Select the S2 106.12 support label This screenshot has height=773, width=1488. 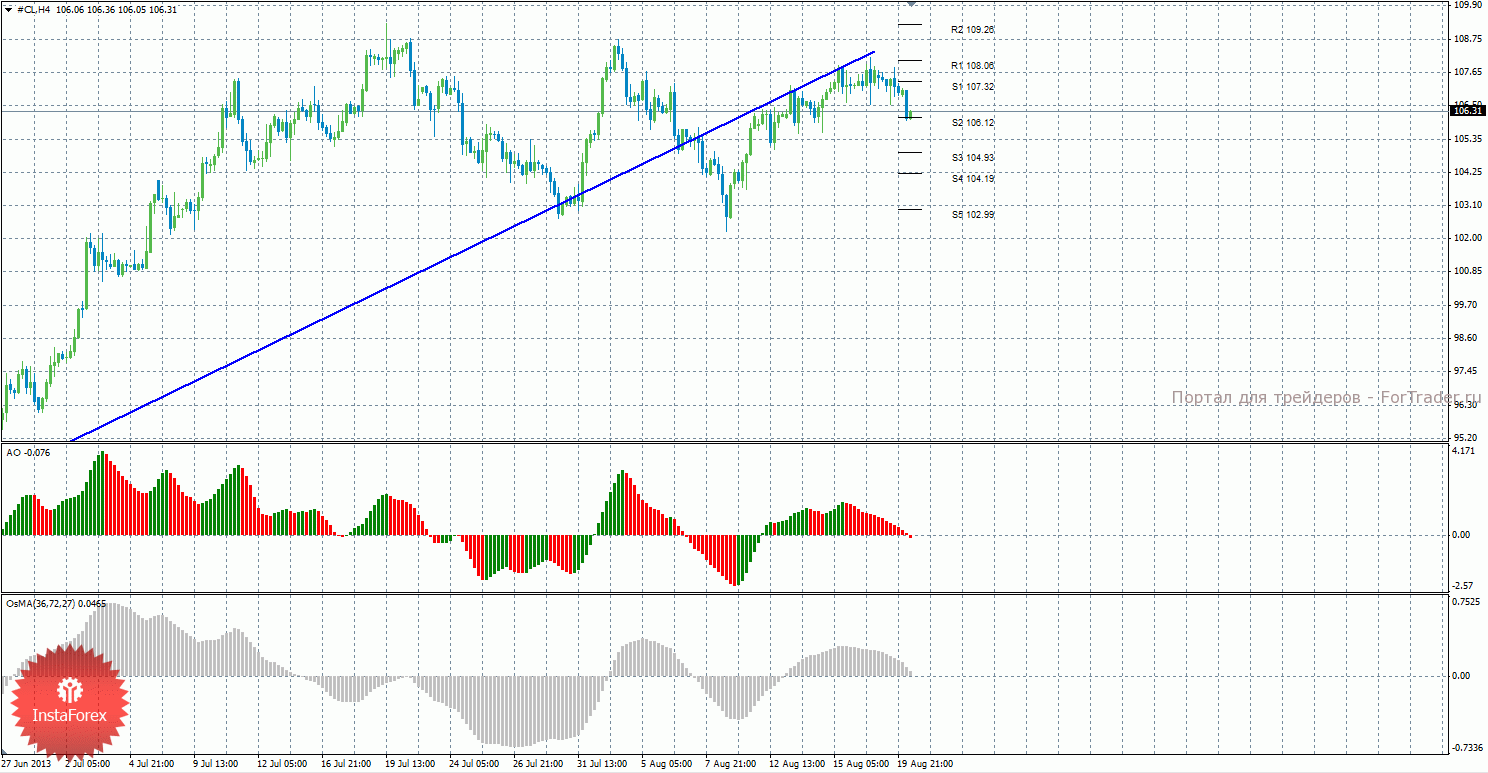click(973, 122)
